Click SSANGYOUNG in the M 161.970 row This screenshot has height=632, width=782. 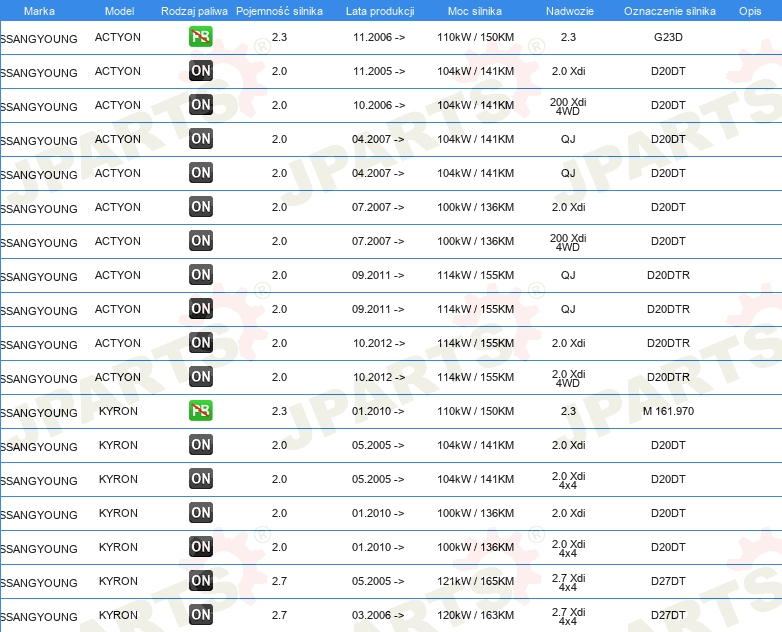[x=39, y=413]
